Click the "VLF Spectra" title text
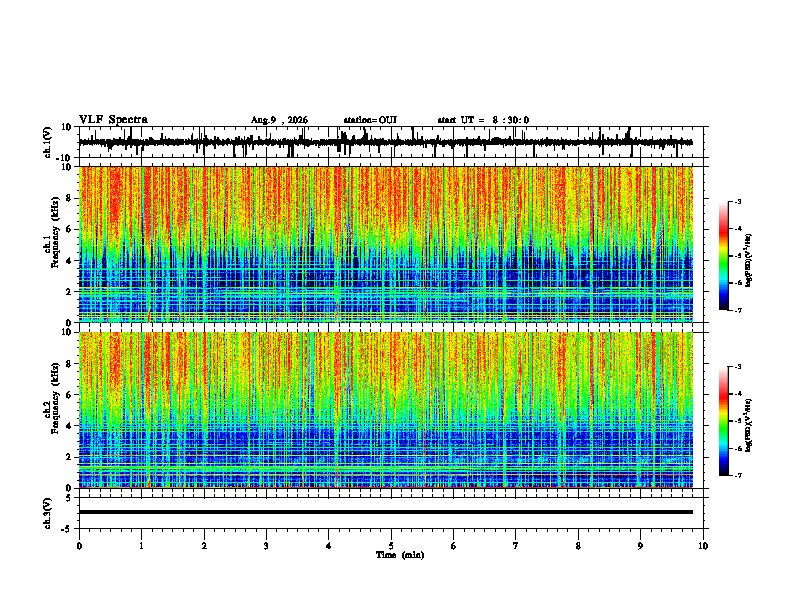This screenshot has height=612, width=792. point(113,120)
